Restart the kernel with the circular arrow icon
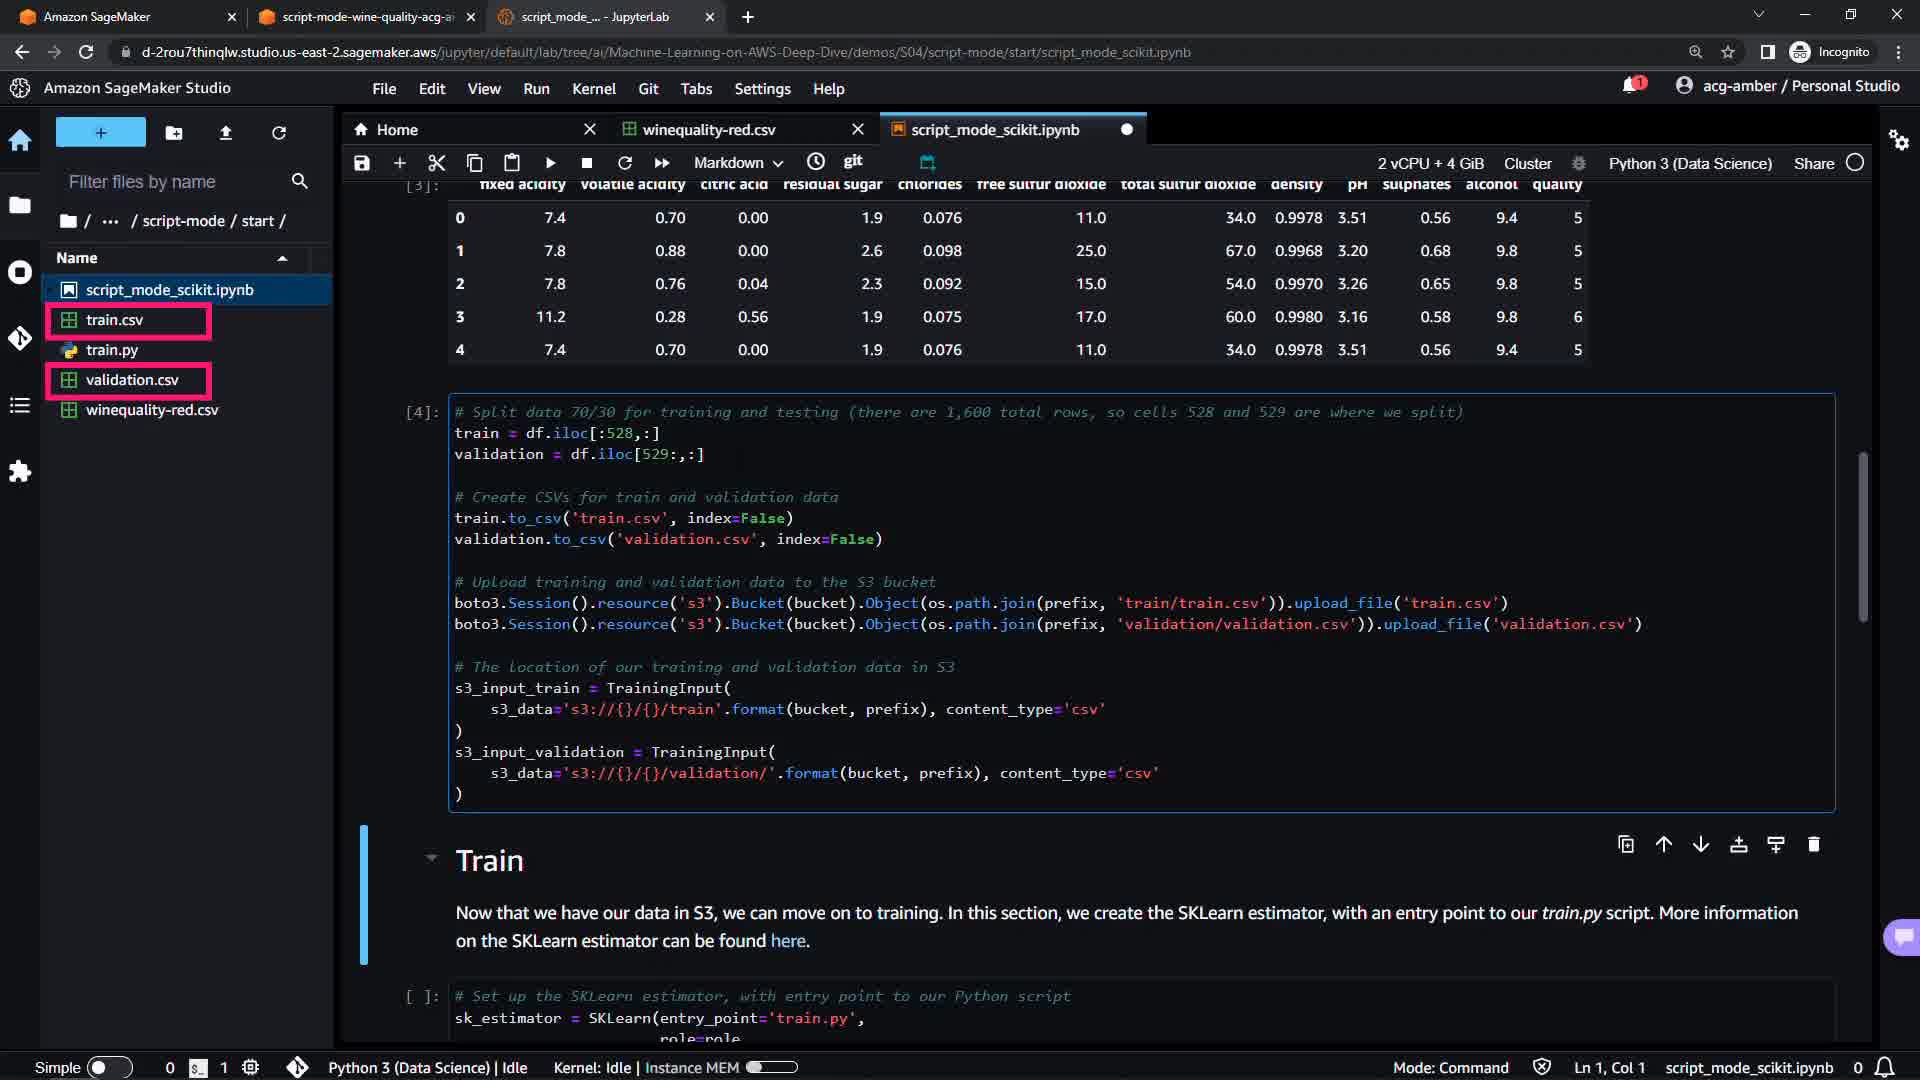The height and width of the screenshot is (1080, 1920). point(625,163)
